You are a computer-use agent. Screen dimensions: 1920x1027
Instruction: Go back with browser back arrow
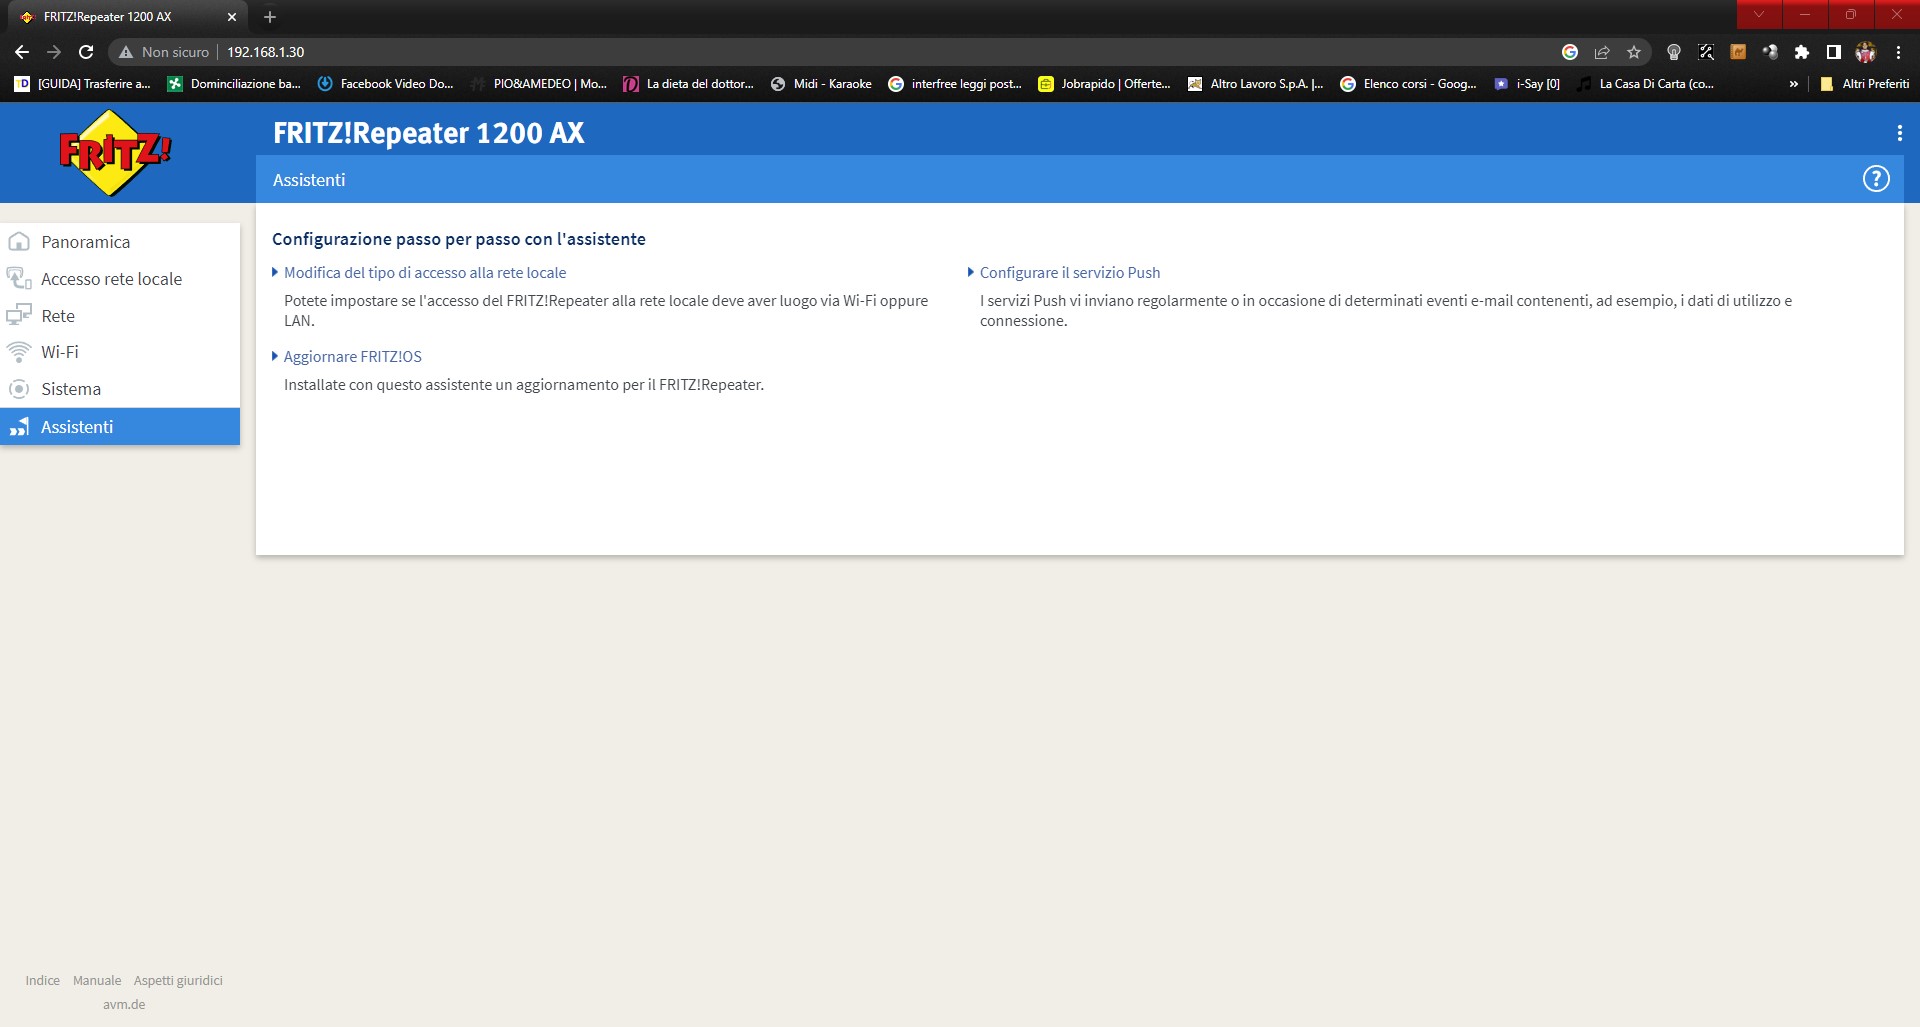[x=22, y=52]
